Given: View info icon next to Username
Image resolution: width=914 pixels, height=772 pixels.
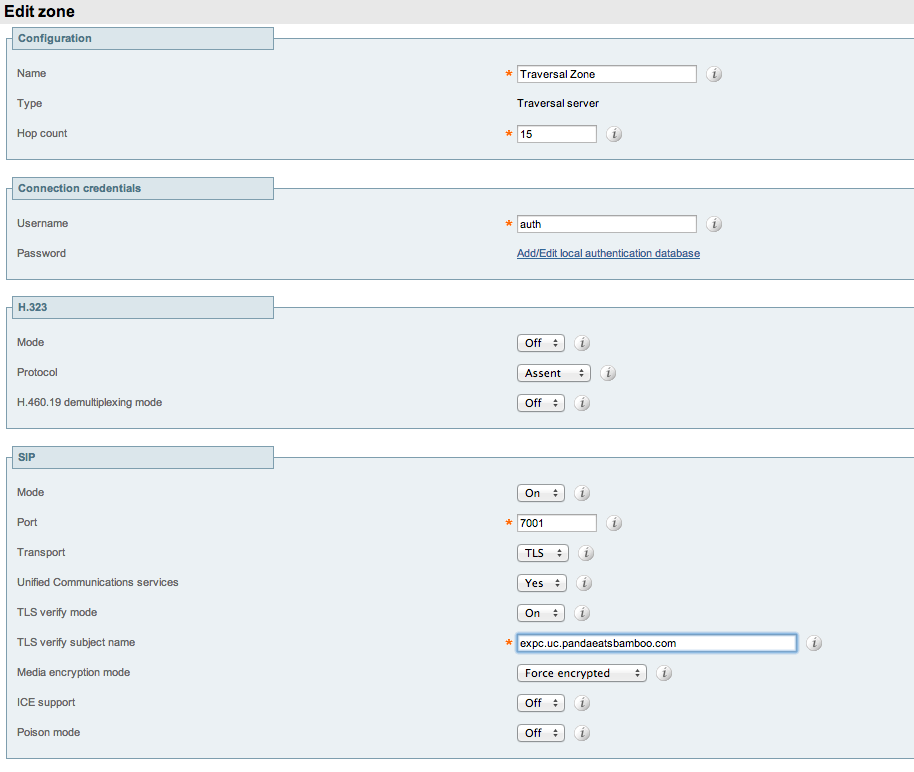Looking at the screenshot, I should click(714, 224).
